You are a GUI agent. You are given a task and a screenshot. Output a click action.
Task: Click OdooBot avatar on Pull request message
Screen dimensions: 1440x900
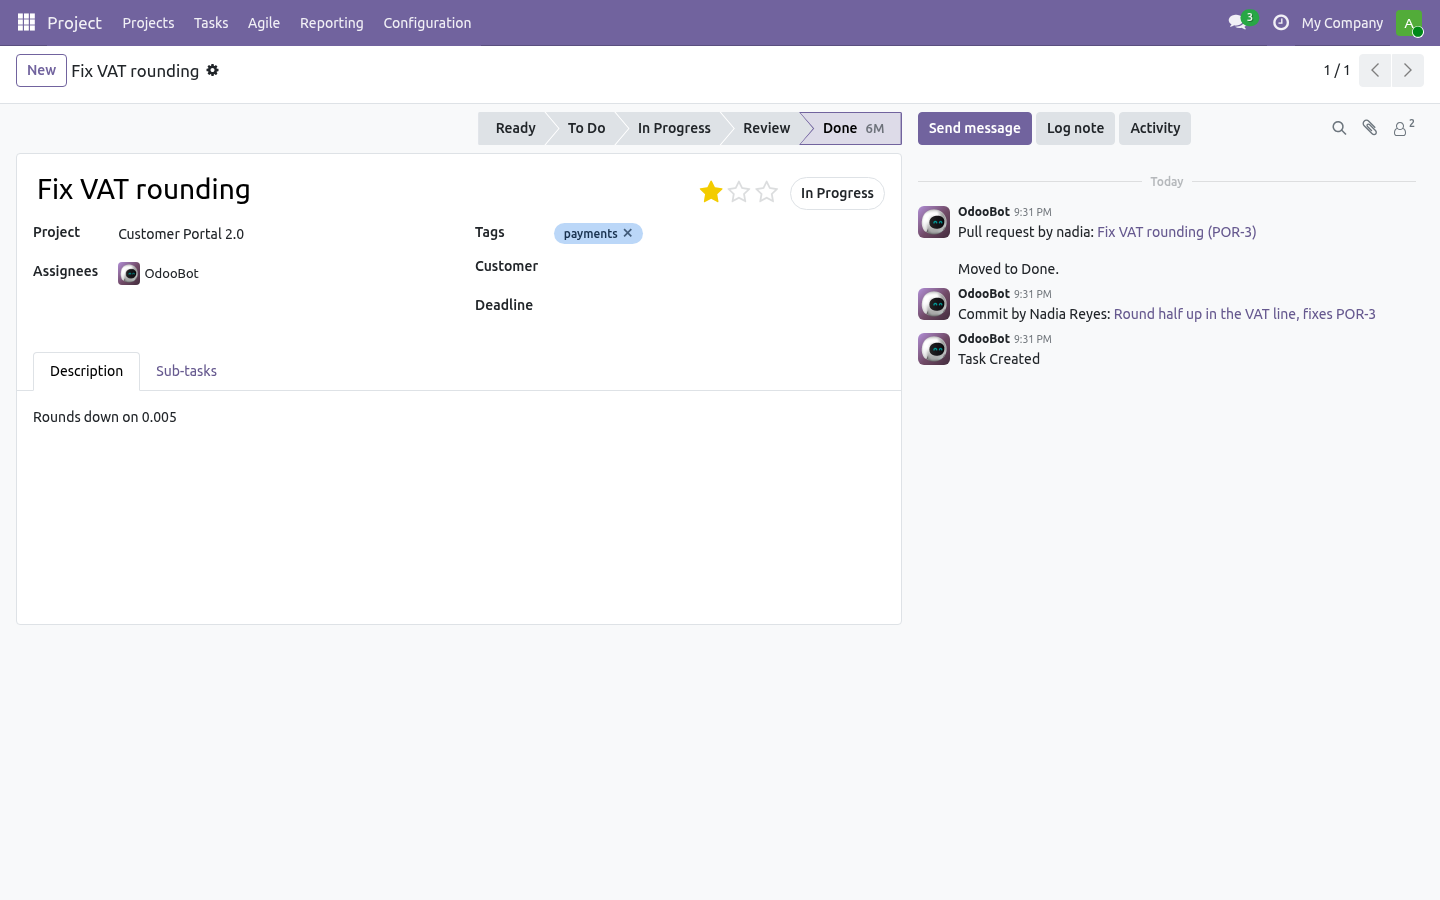(934, 222)
